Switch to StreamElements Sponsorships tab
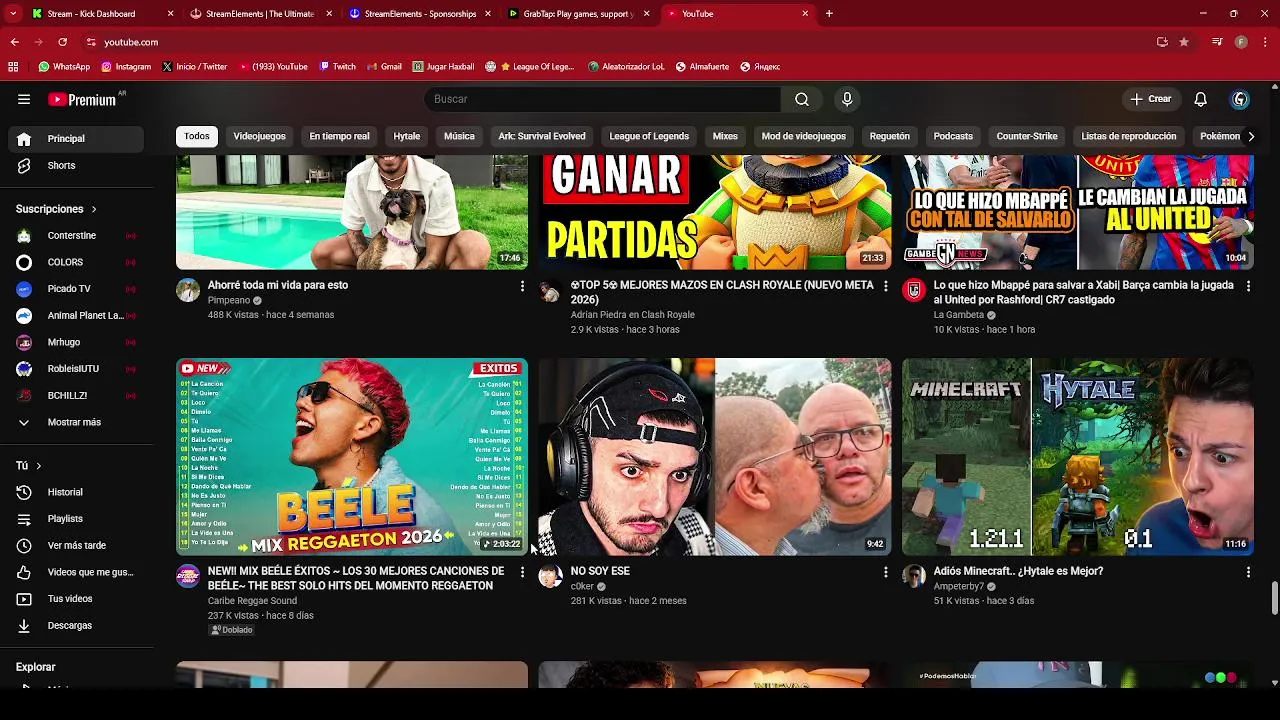 pos(420,14)
